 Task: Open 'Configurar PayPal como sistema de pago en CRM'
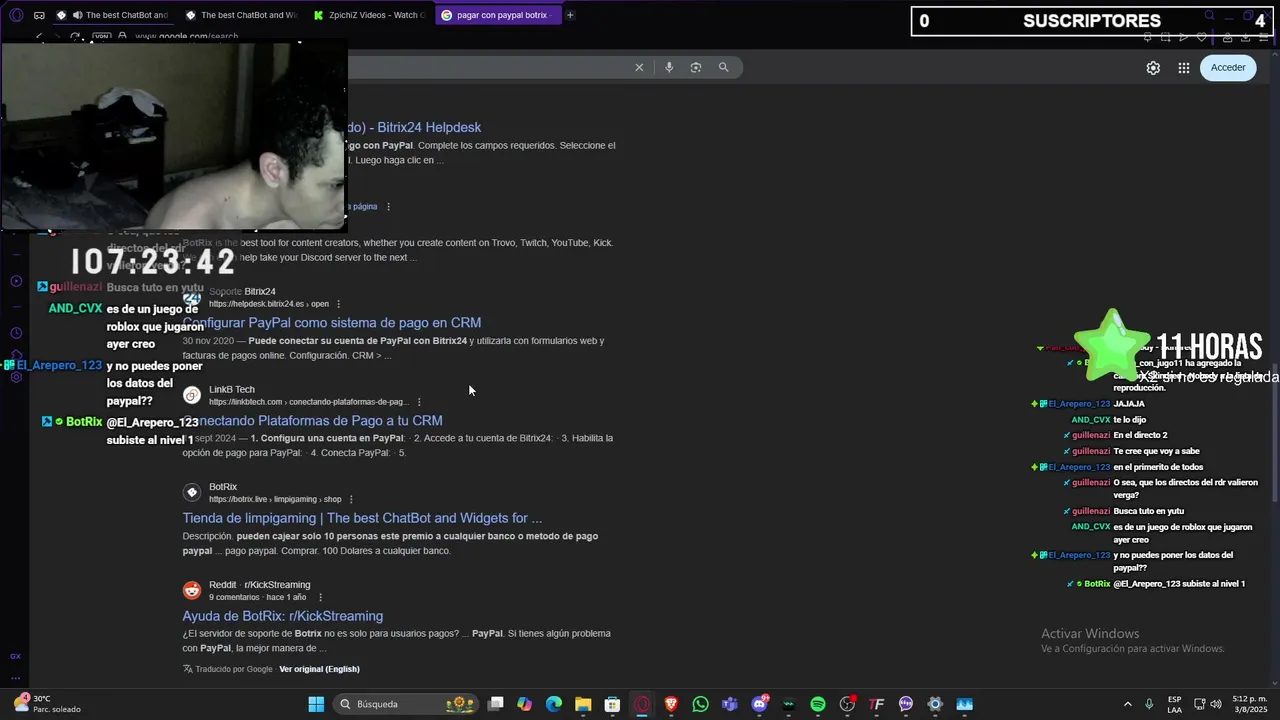pyautogui.click(x=332, y=322)
